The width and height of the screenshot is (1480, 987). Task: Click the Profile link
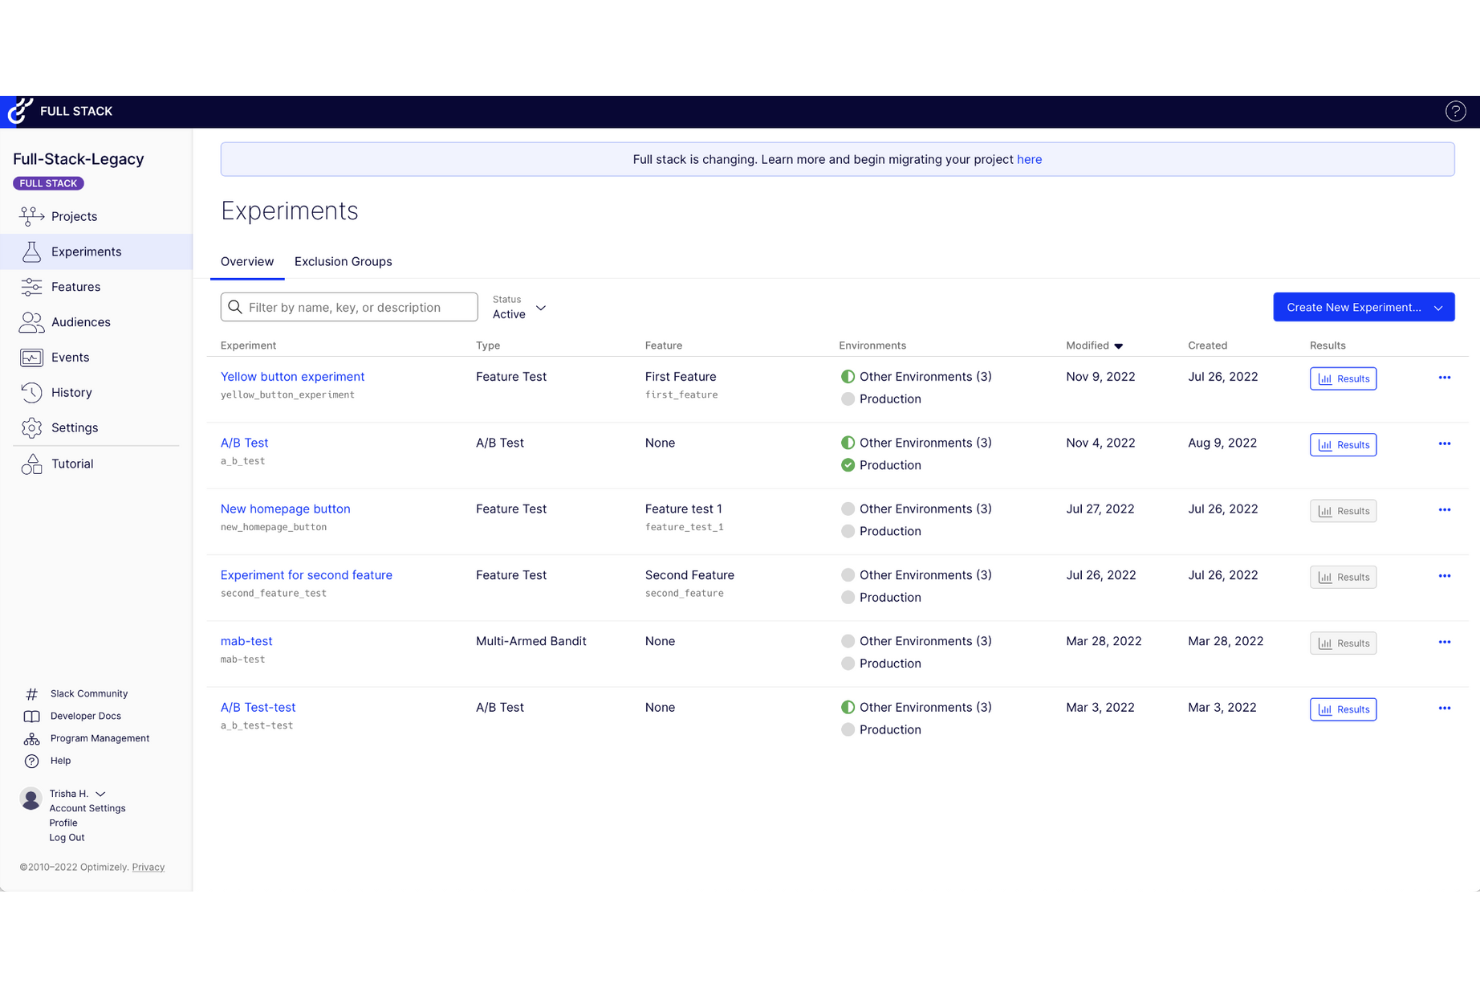click(63, 823)
